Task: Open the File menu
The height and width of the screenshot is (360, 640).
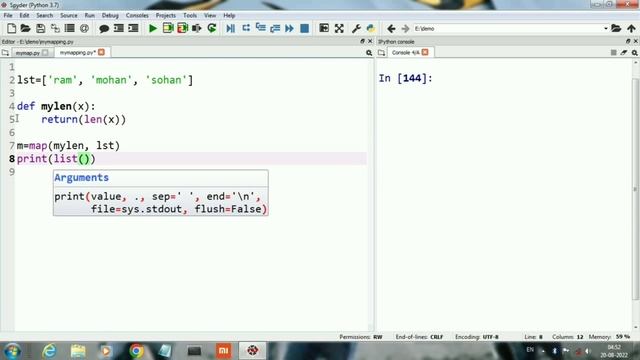Action: point(8,16)
